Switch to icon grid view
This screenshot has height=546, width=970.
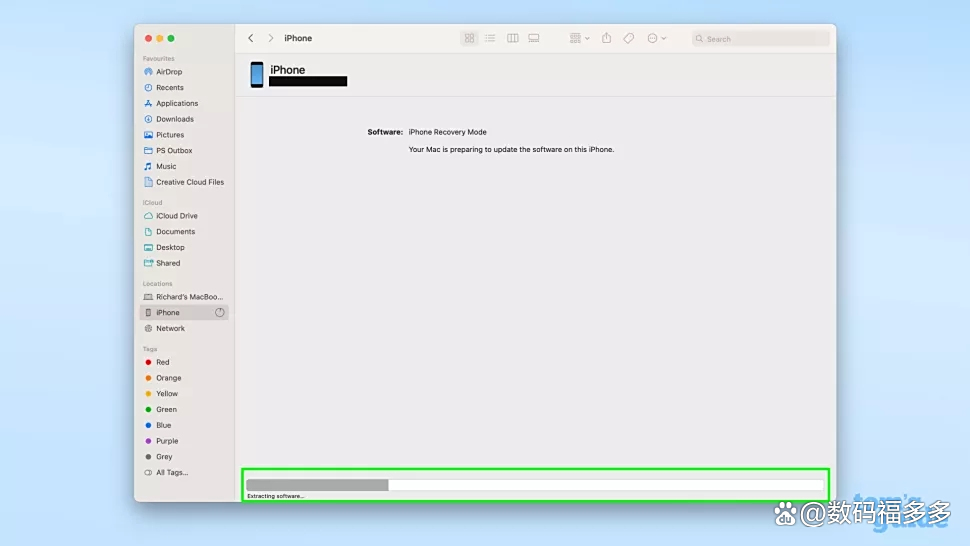[469, 38]
